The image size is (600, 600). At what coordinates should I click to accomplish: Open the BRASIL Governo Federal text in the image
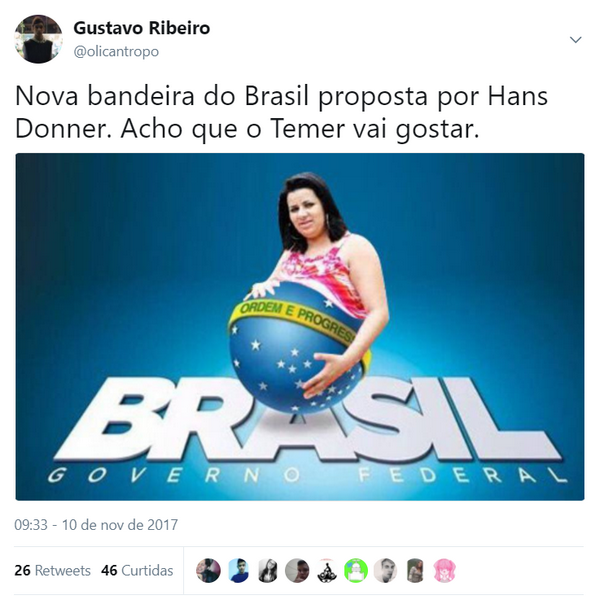click(x=306, y=432)
